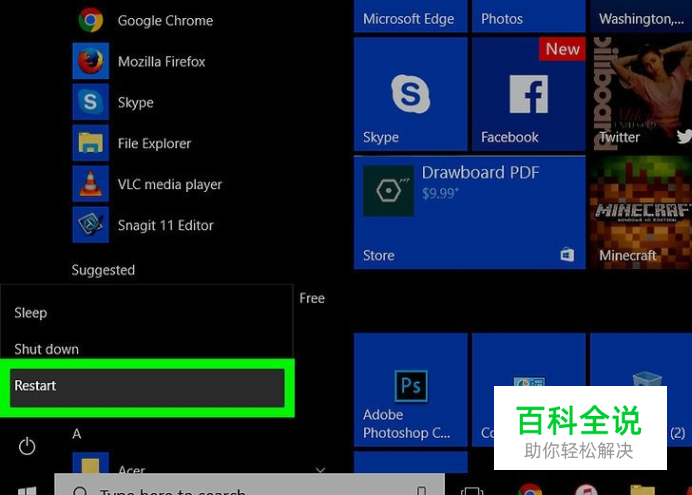The height and width of the screenshot is (495, 692).
Task: Click the microphone icon in search box
Action: 421,490
